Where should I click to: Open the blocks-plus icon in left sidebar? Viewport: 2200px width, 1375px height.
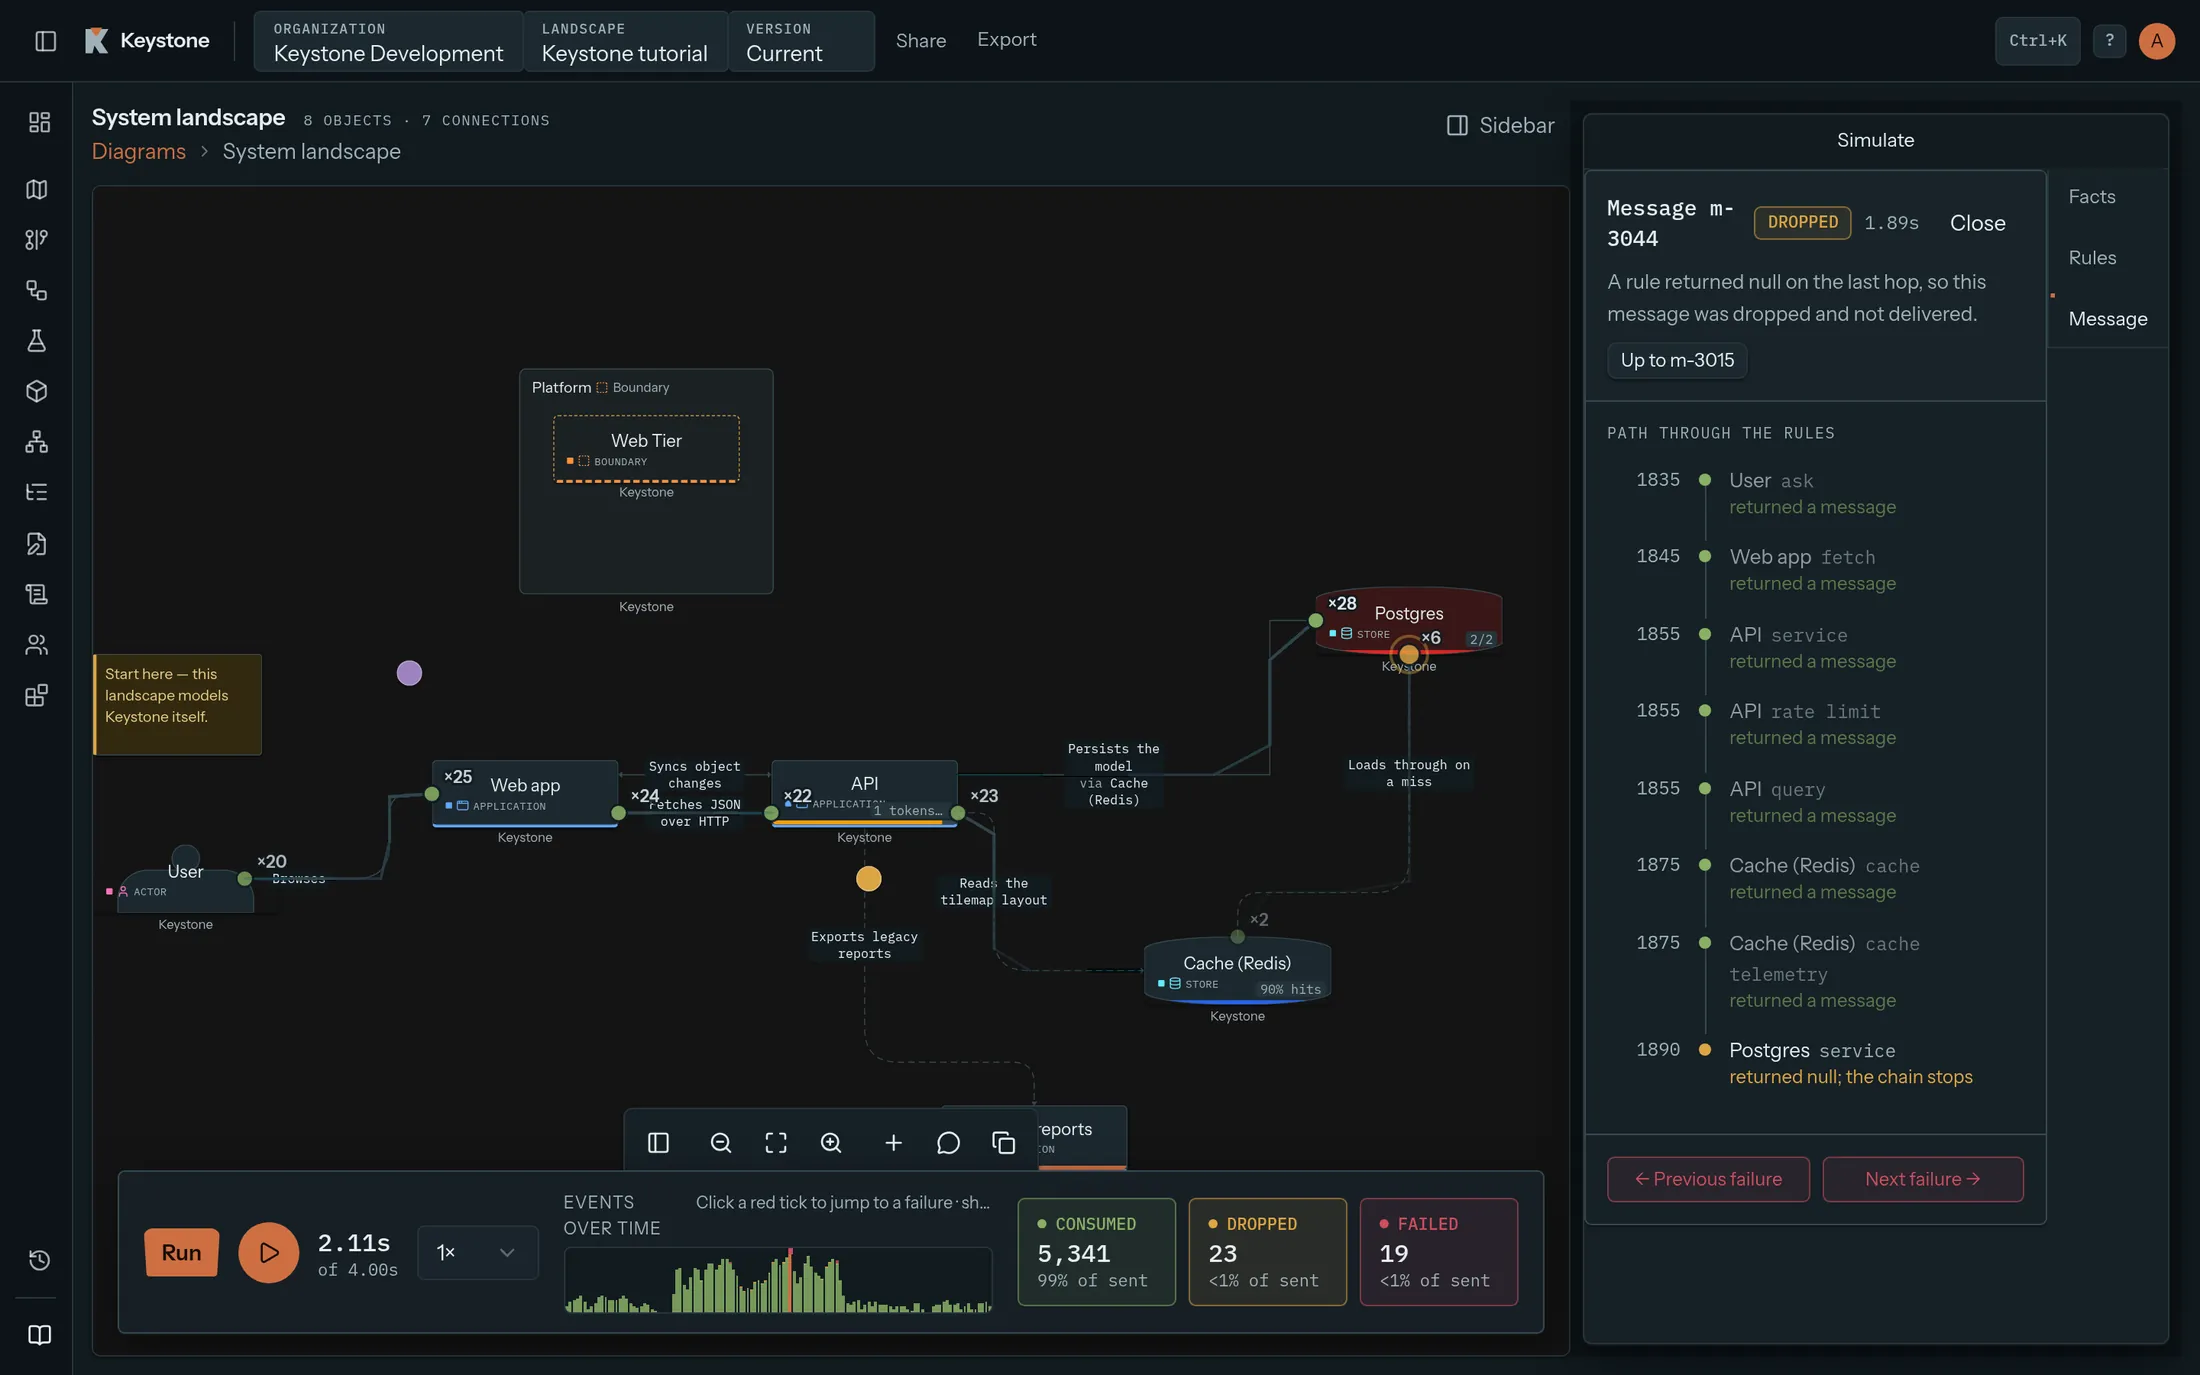tap(38, 696)
